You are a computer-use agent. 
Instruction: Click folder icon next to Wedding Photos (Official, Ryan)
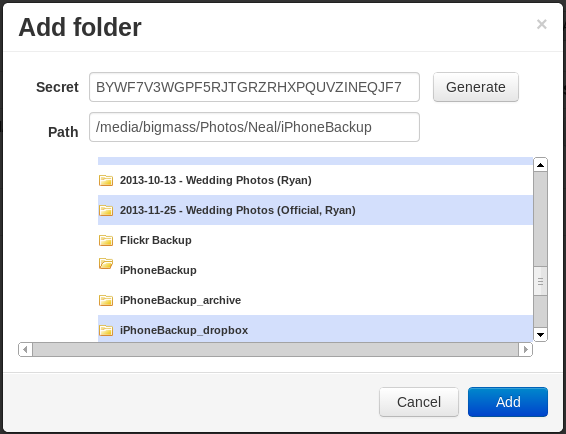(106, 210)
